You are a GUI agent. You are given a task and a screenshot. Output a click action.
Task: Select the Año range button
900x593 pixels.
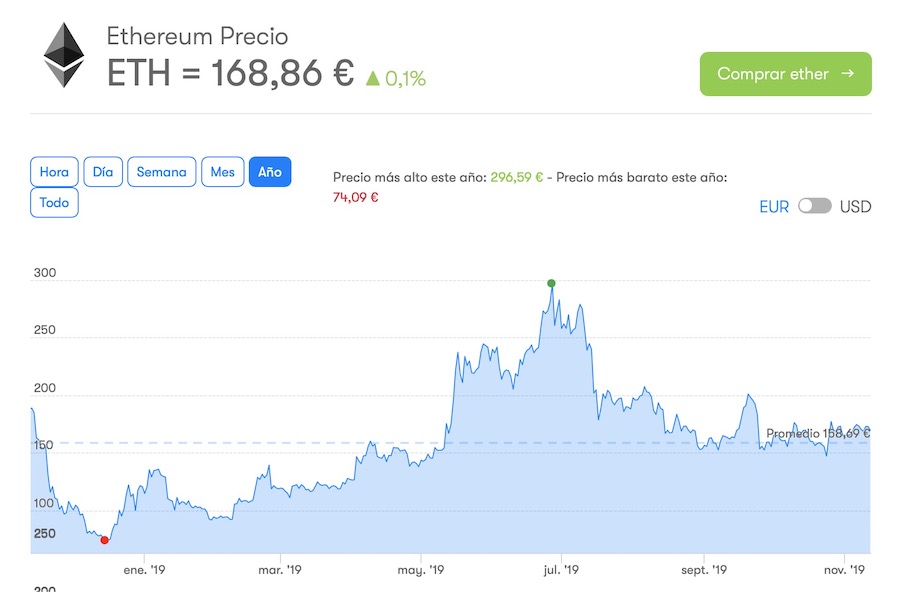click(270, 172)
